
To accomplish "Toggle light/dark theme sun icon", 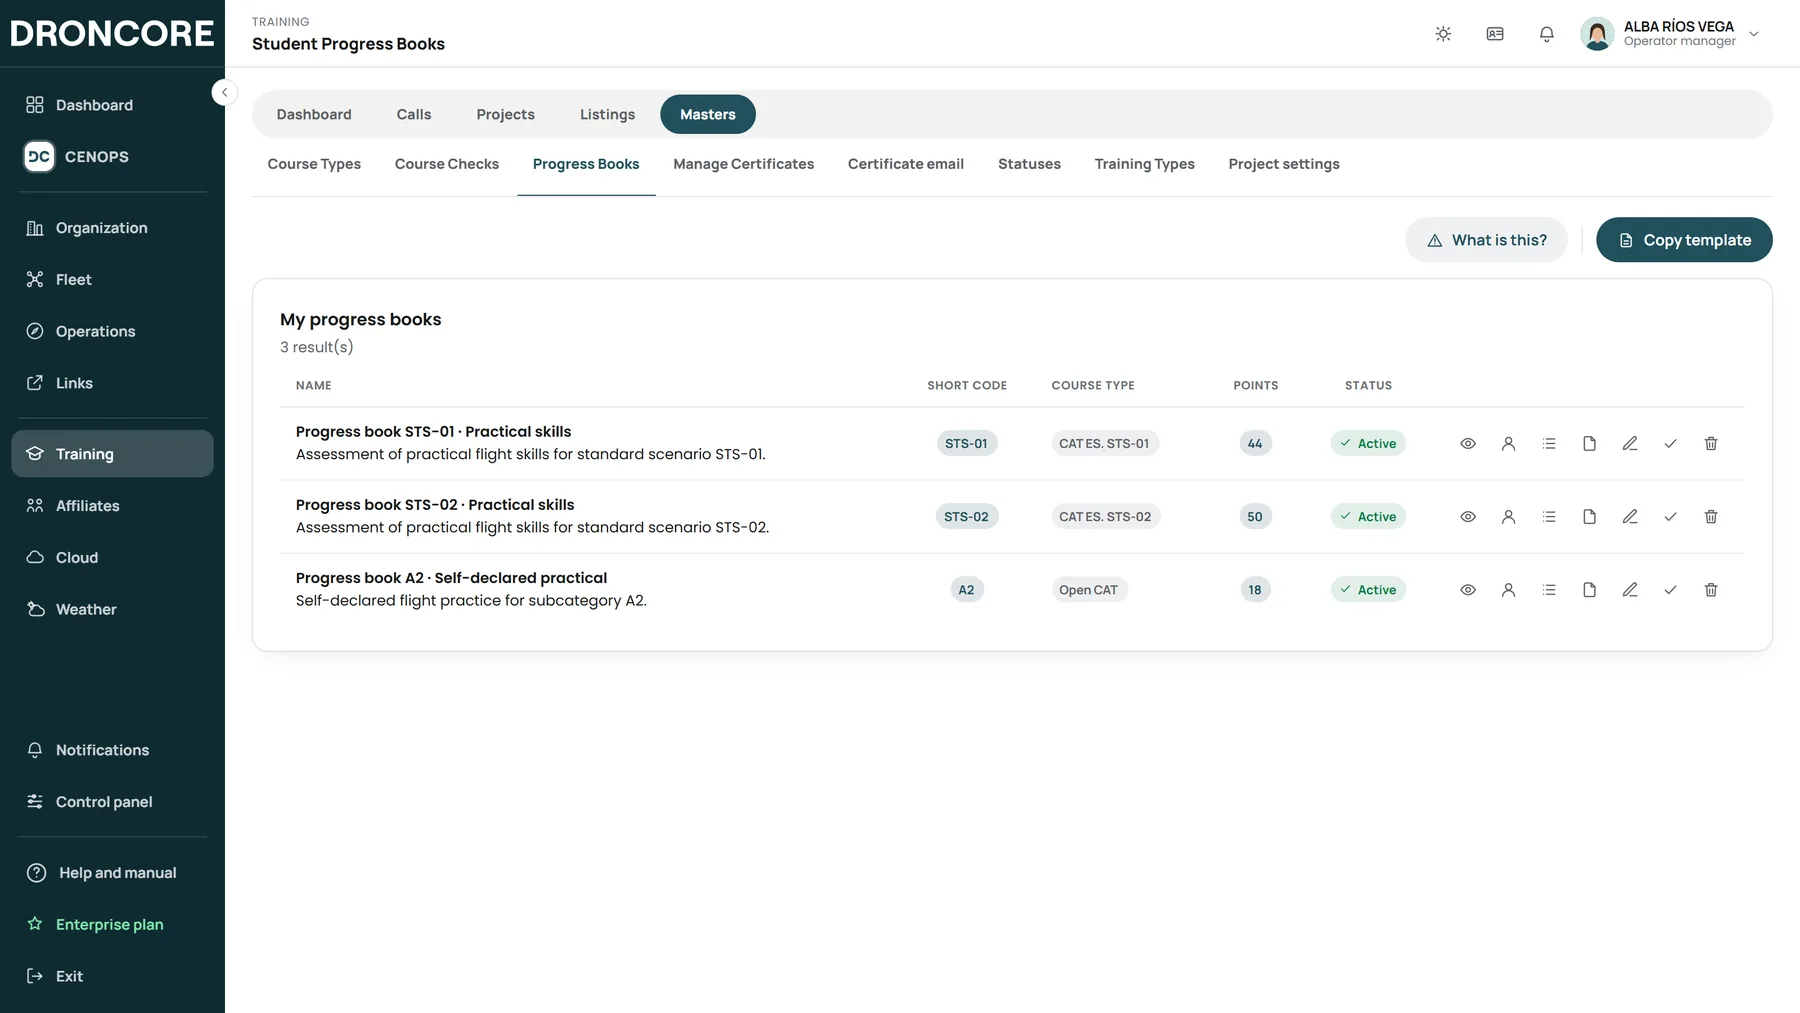I will point(1443,34).
